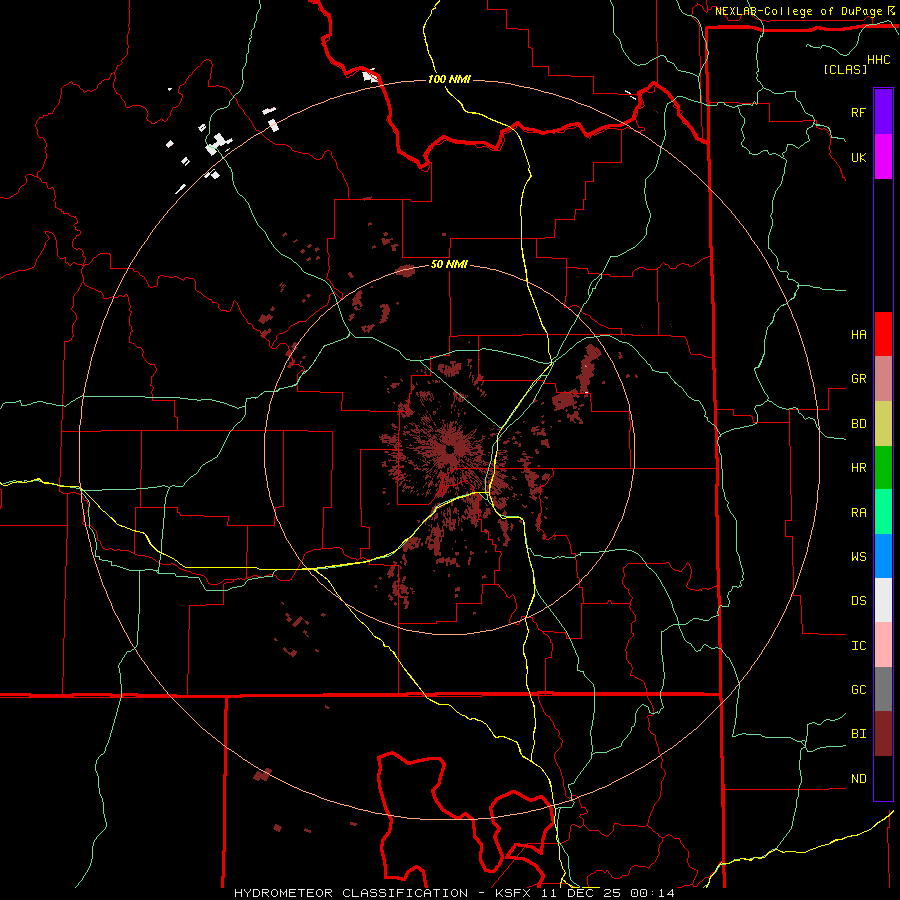Click the HA legend label
The width and height of the screenshot is (900, 900).
[x=858, y=335]
